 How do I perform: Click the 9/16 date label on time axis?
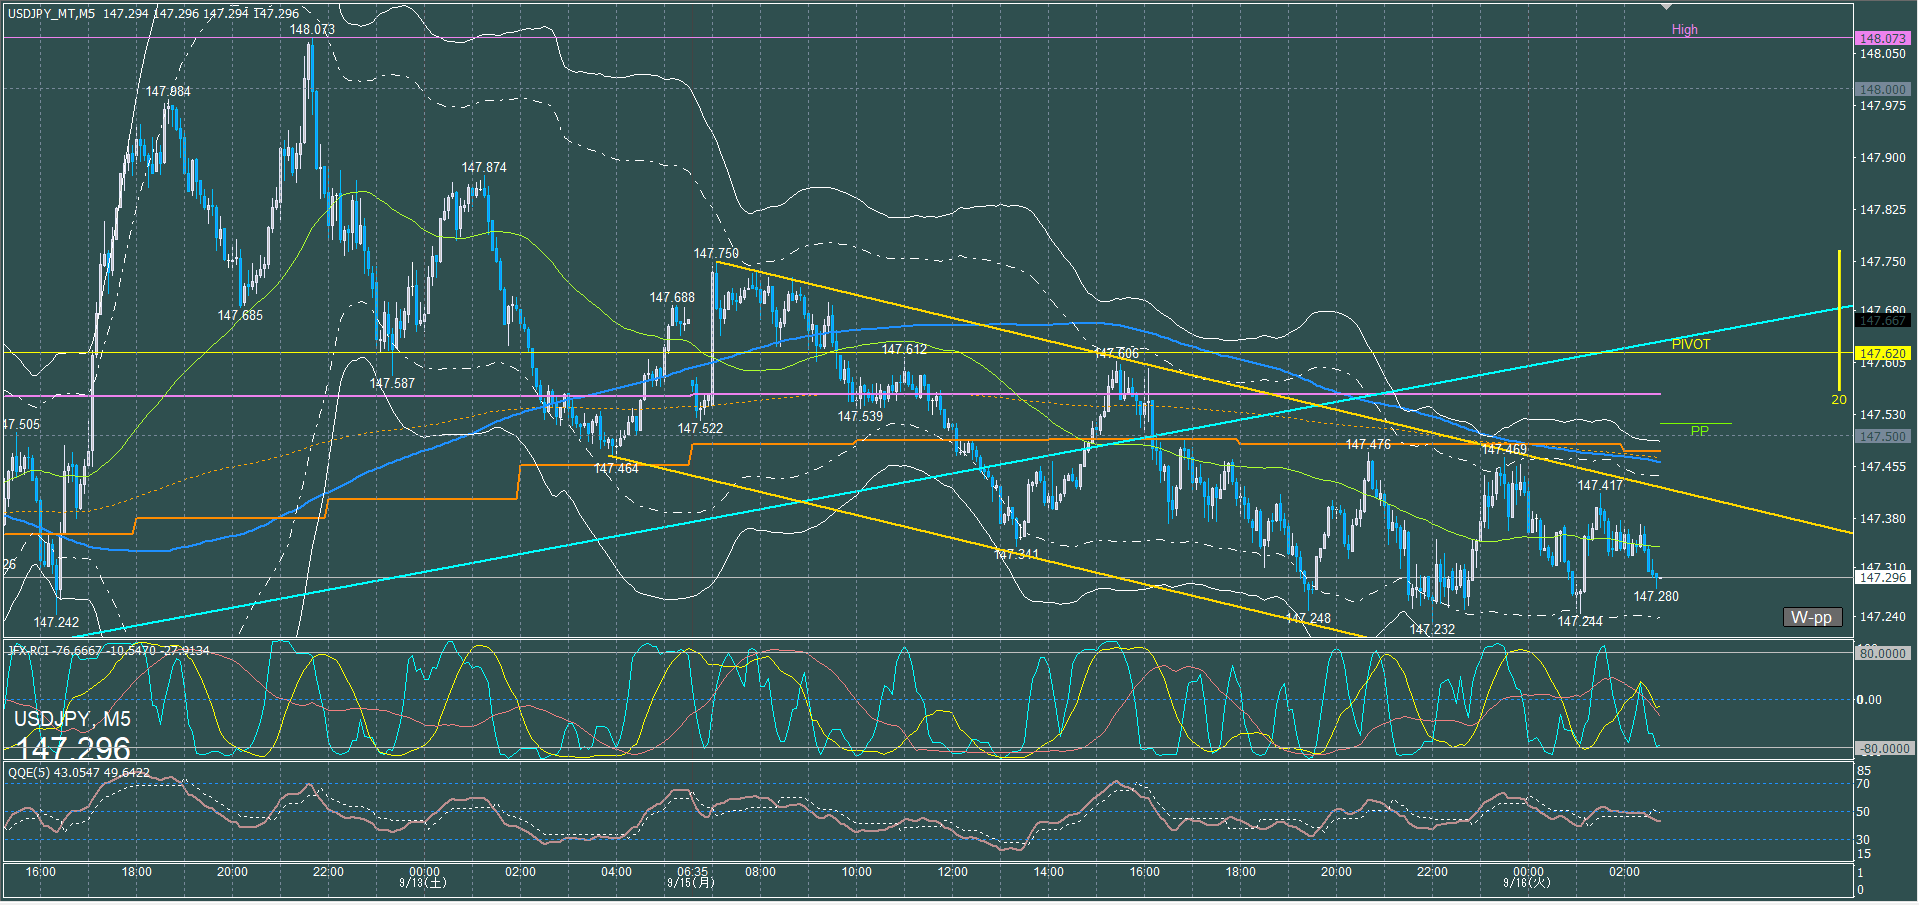pyautogui.click(x=1527, y=883)
